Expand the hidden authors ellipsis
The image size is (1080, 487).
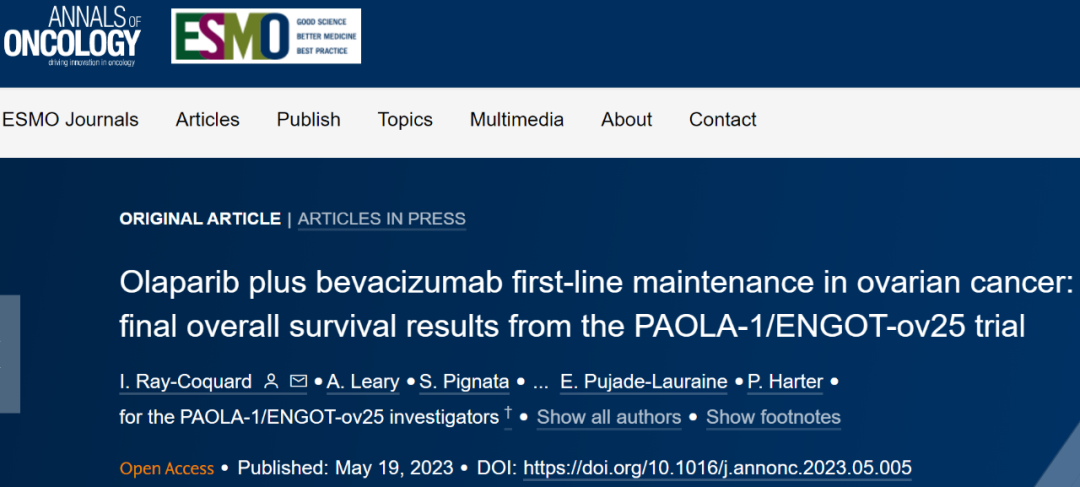(541, 382)
